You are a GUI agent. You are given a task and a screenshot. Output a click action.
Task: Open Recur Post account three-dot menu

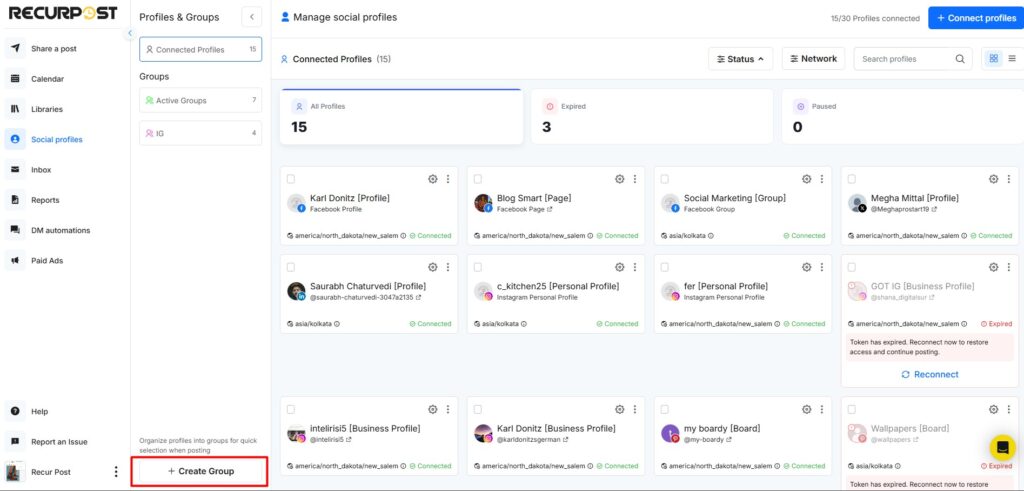click(116, 471)
